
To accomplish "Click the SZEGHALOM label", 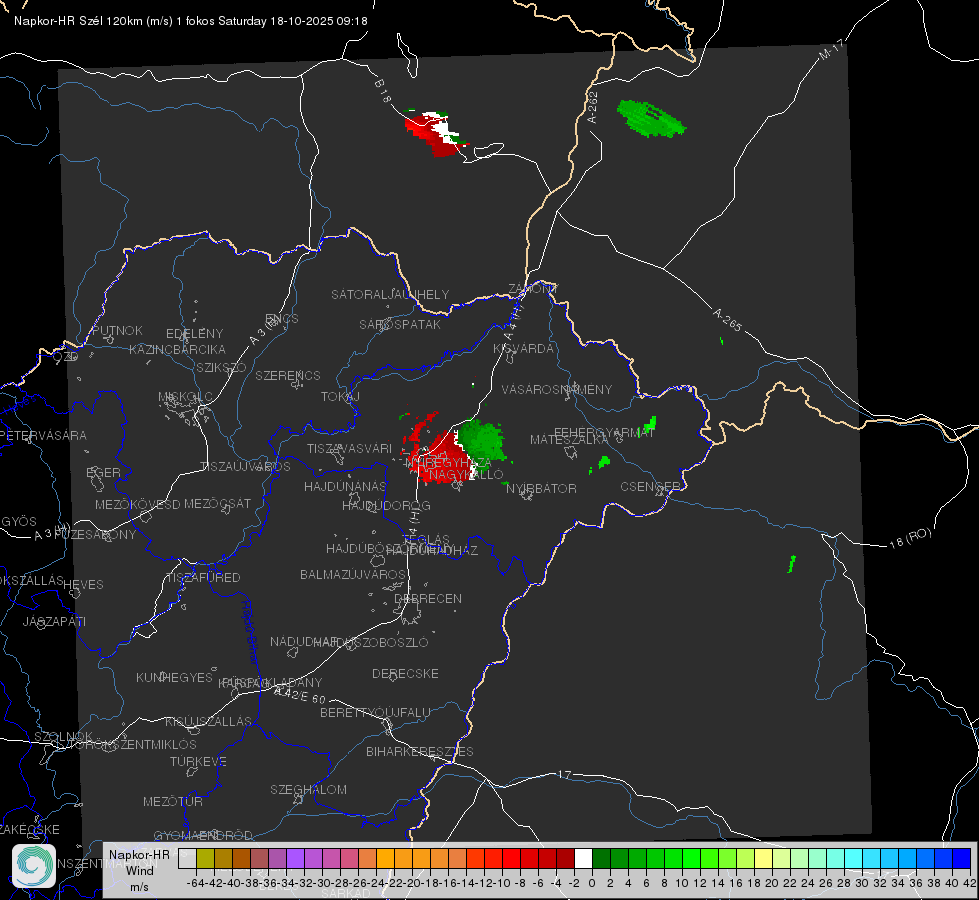I will 308,789.
